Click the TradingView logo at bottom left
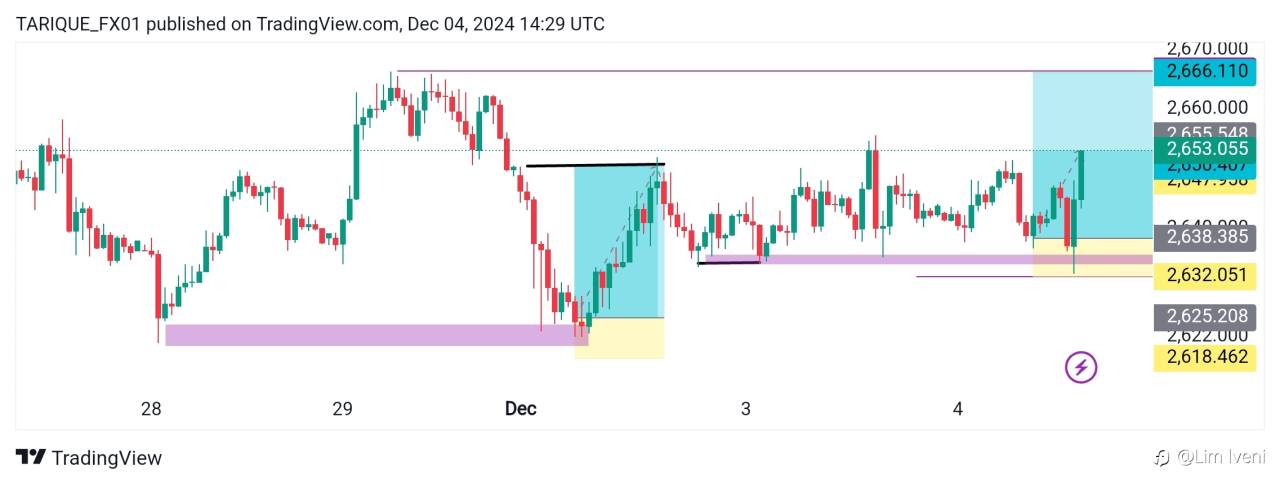 point(89,458)
